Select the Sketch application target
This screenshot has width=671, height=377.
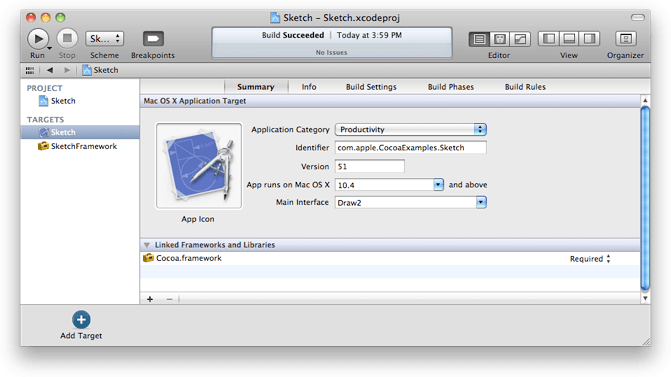click(80, 132)
